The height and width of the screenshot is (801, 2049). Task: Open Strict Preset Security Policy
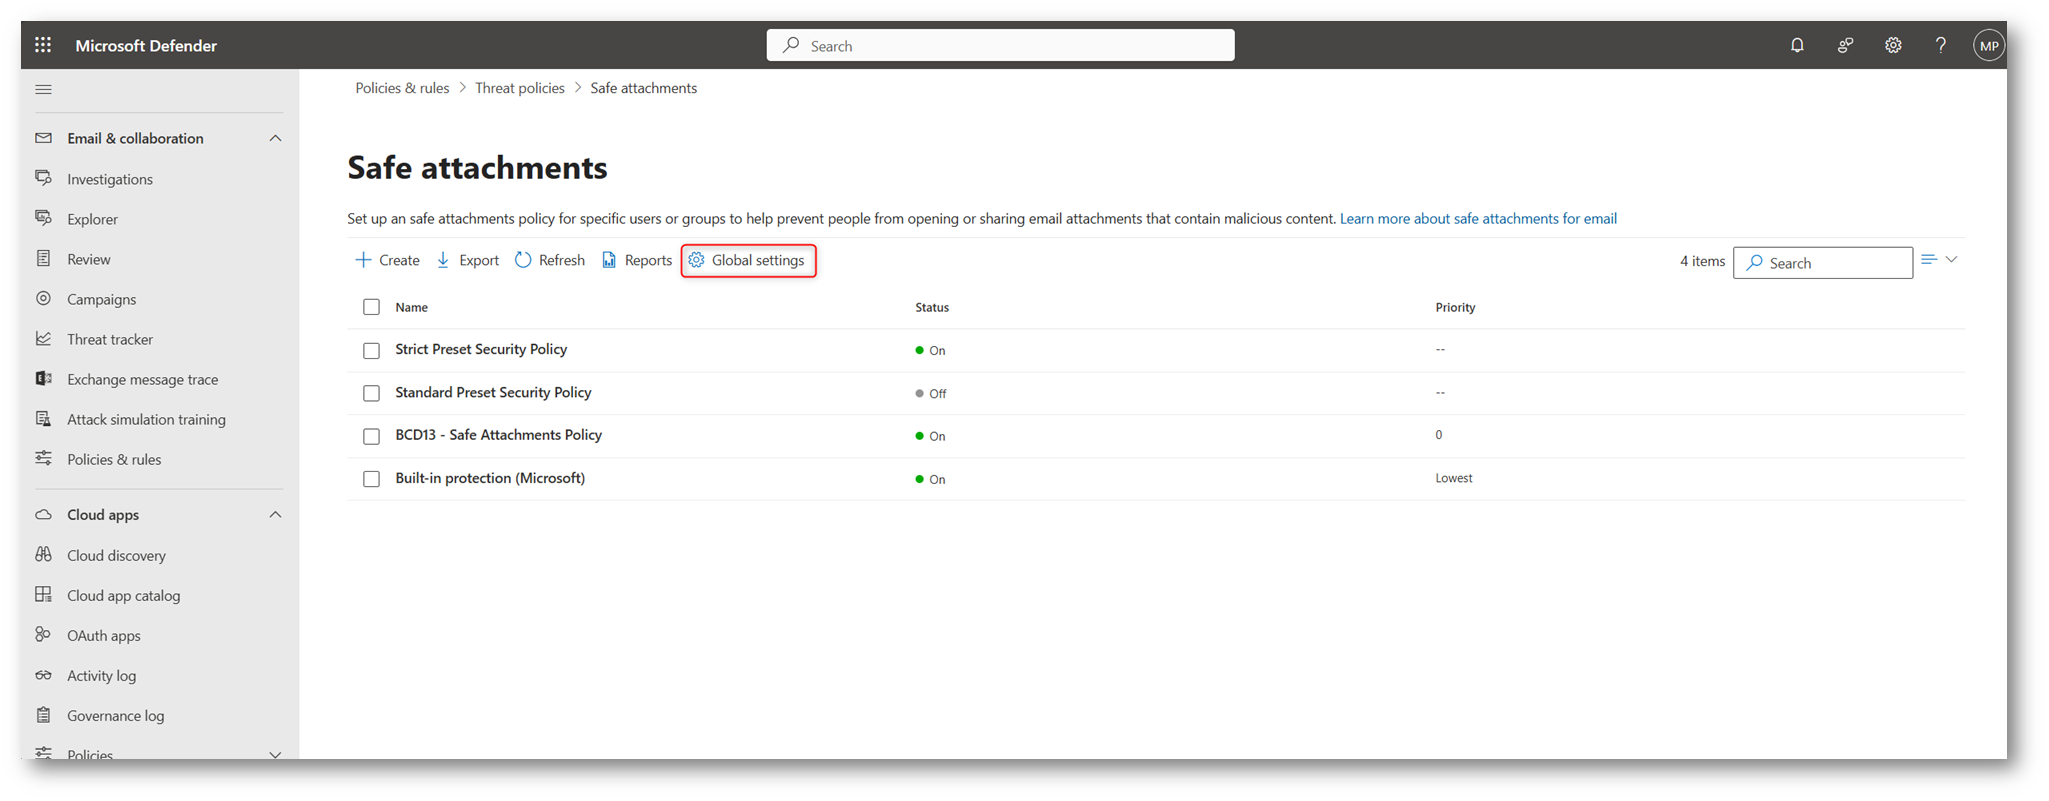click(481, 349)
